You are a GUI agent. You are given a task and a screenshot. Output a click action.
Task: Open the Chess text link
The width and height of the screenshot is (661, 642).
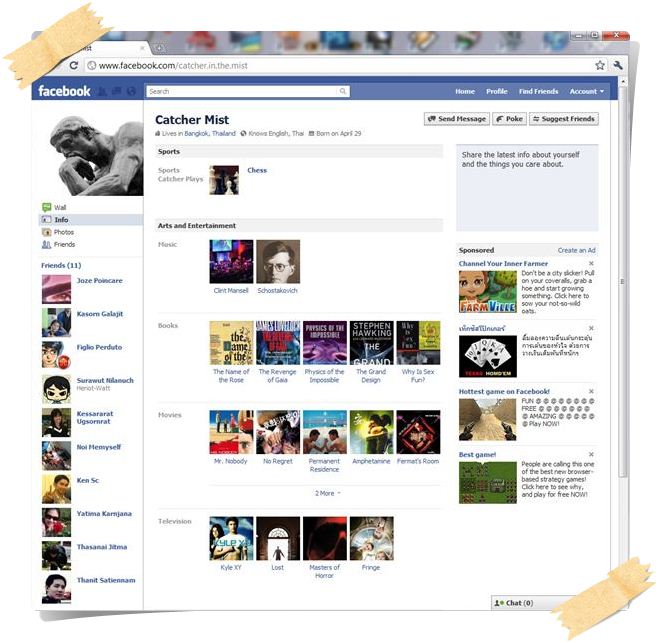257,170
